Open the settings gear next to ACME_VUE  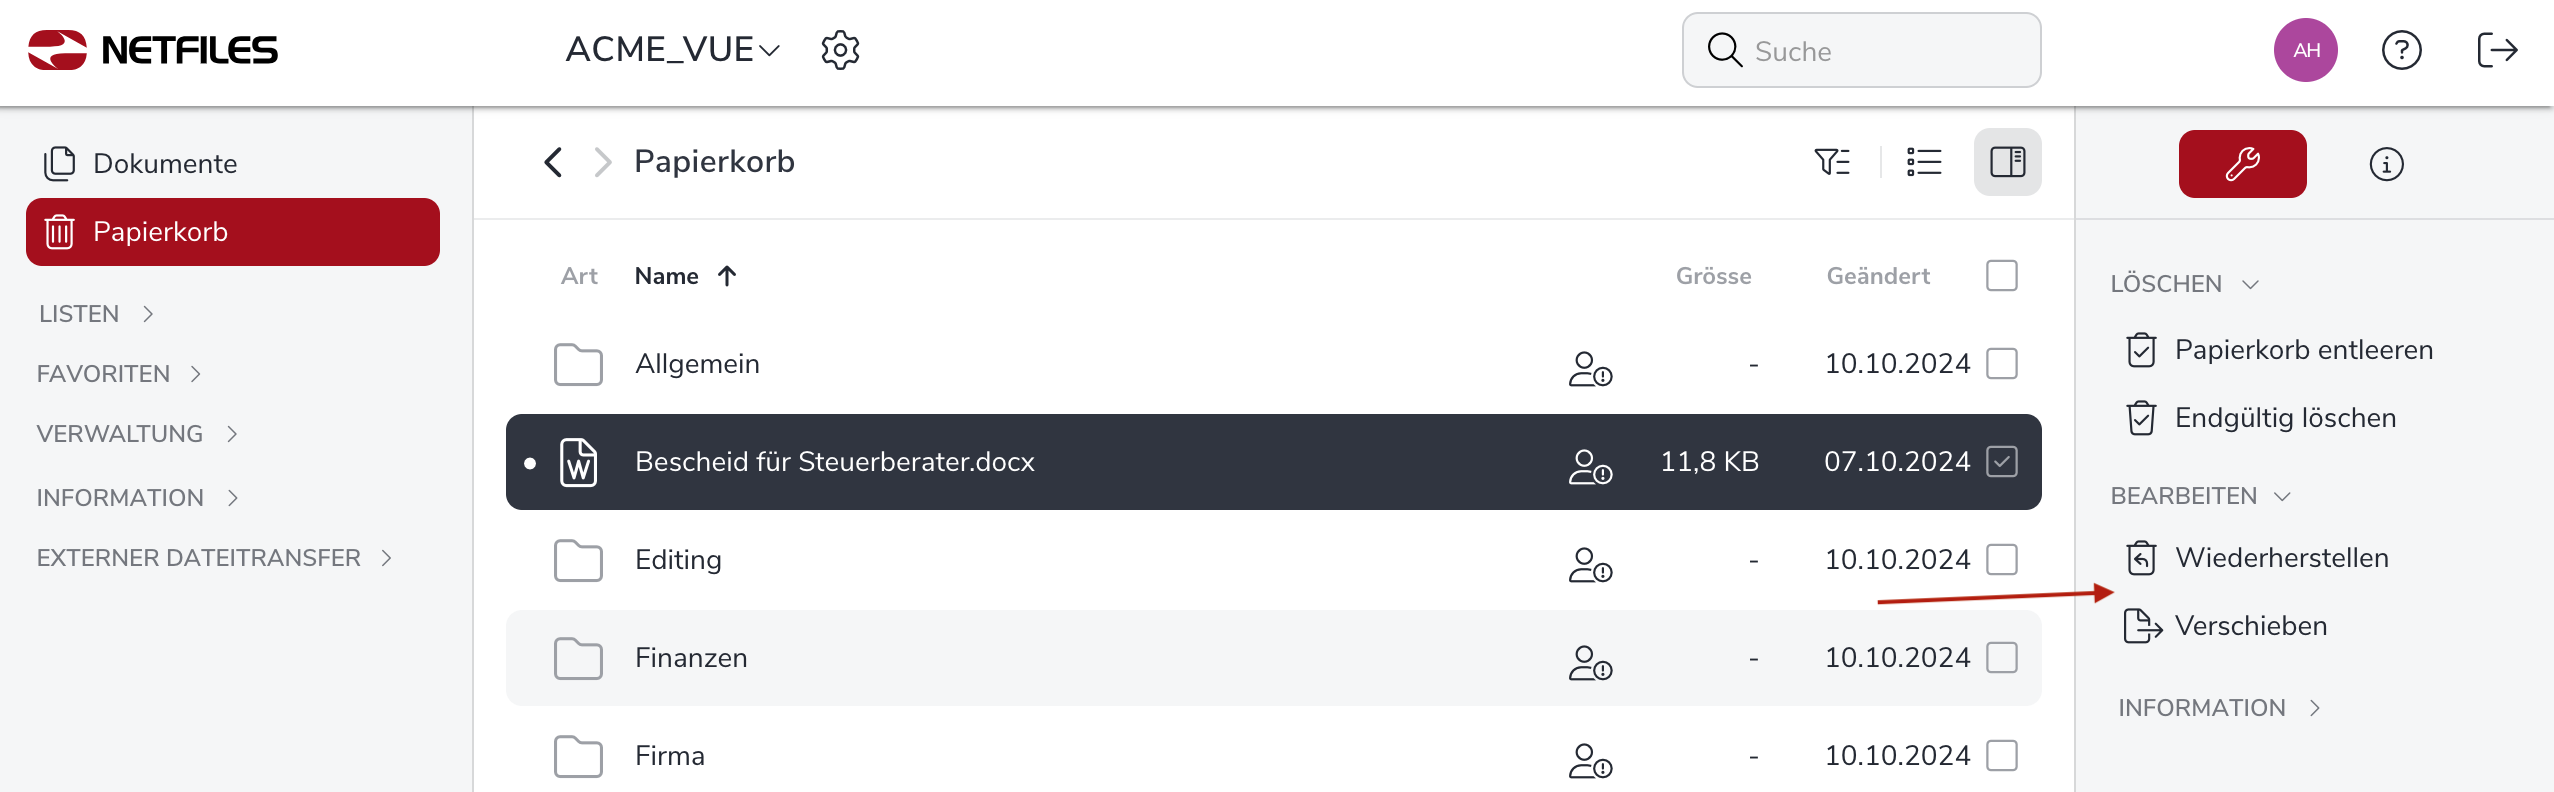click(840, 50)
